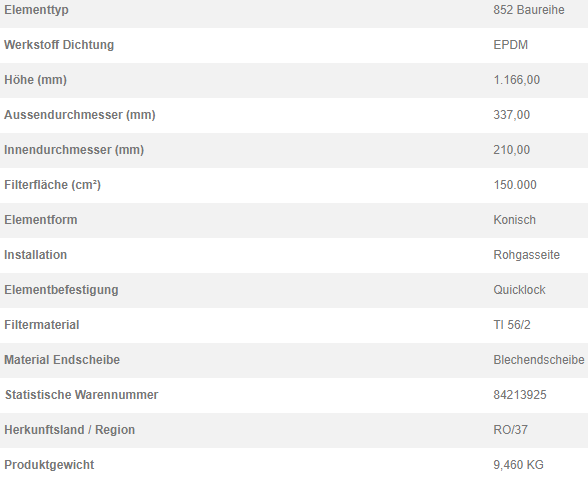Click the Innendurchmesser (mm) label
The image size is (588, 477).
74,150
